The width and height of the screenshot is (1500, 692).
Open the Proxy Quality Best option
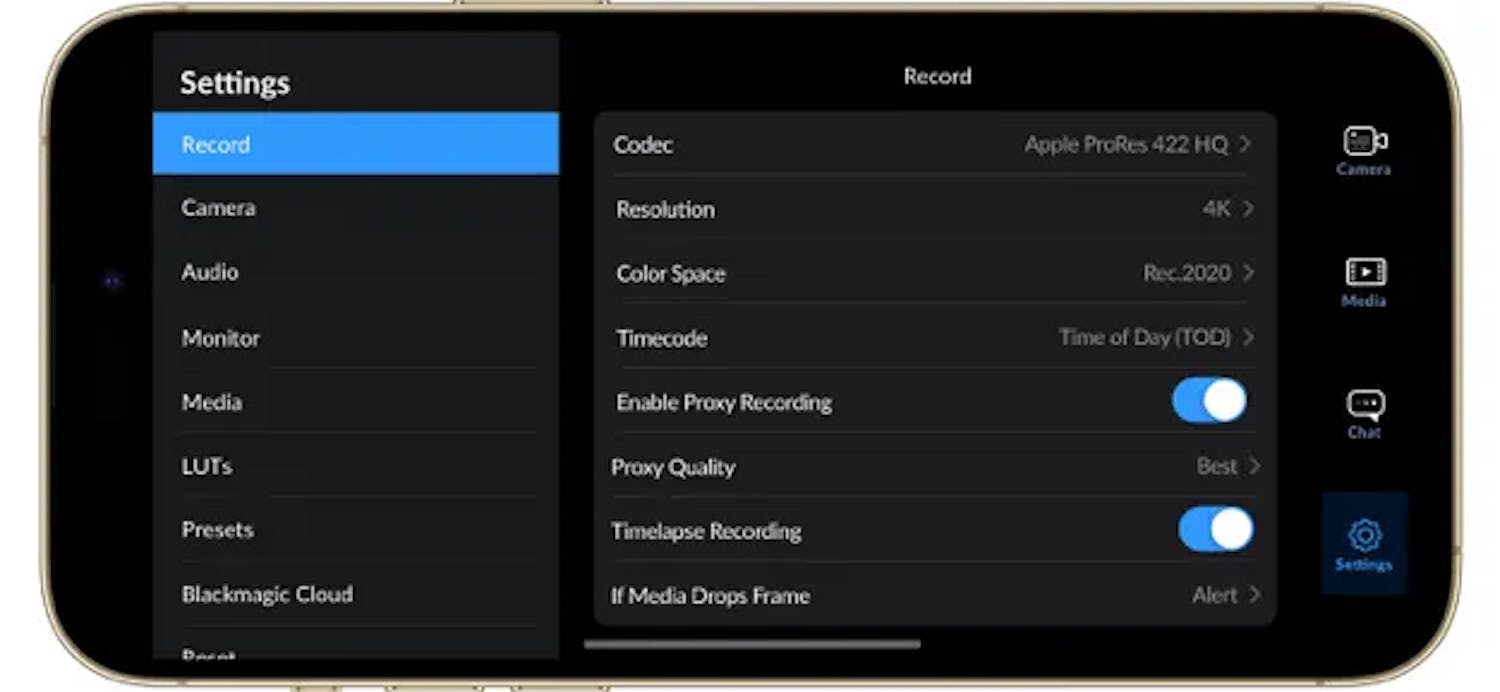pyautogui.click(x=935, y=466)
